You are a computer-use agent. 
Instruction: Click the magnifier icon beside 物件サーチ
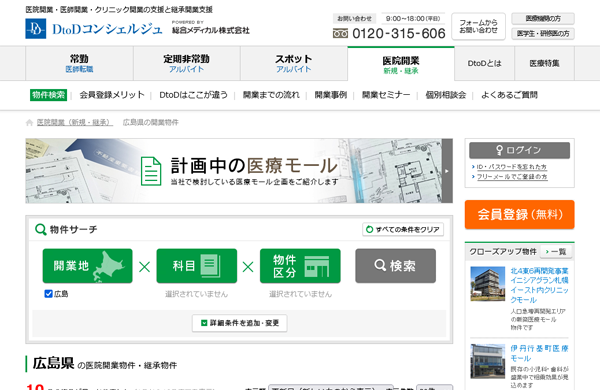[41, 229]
